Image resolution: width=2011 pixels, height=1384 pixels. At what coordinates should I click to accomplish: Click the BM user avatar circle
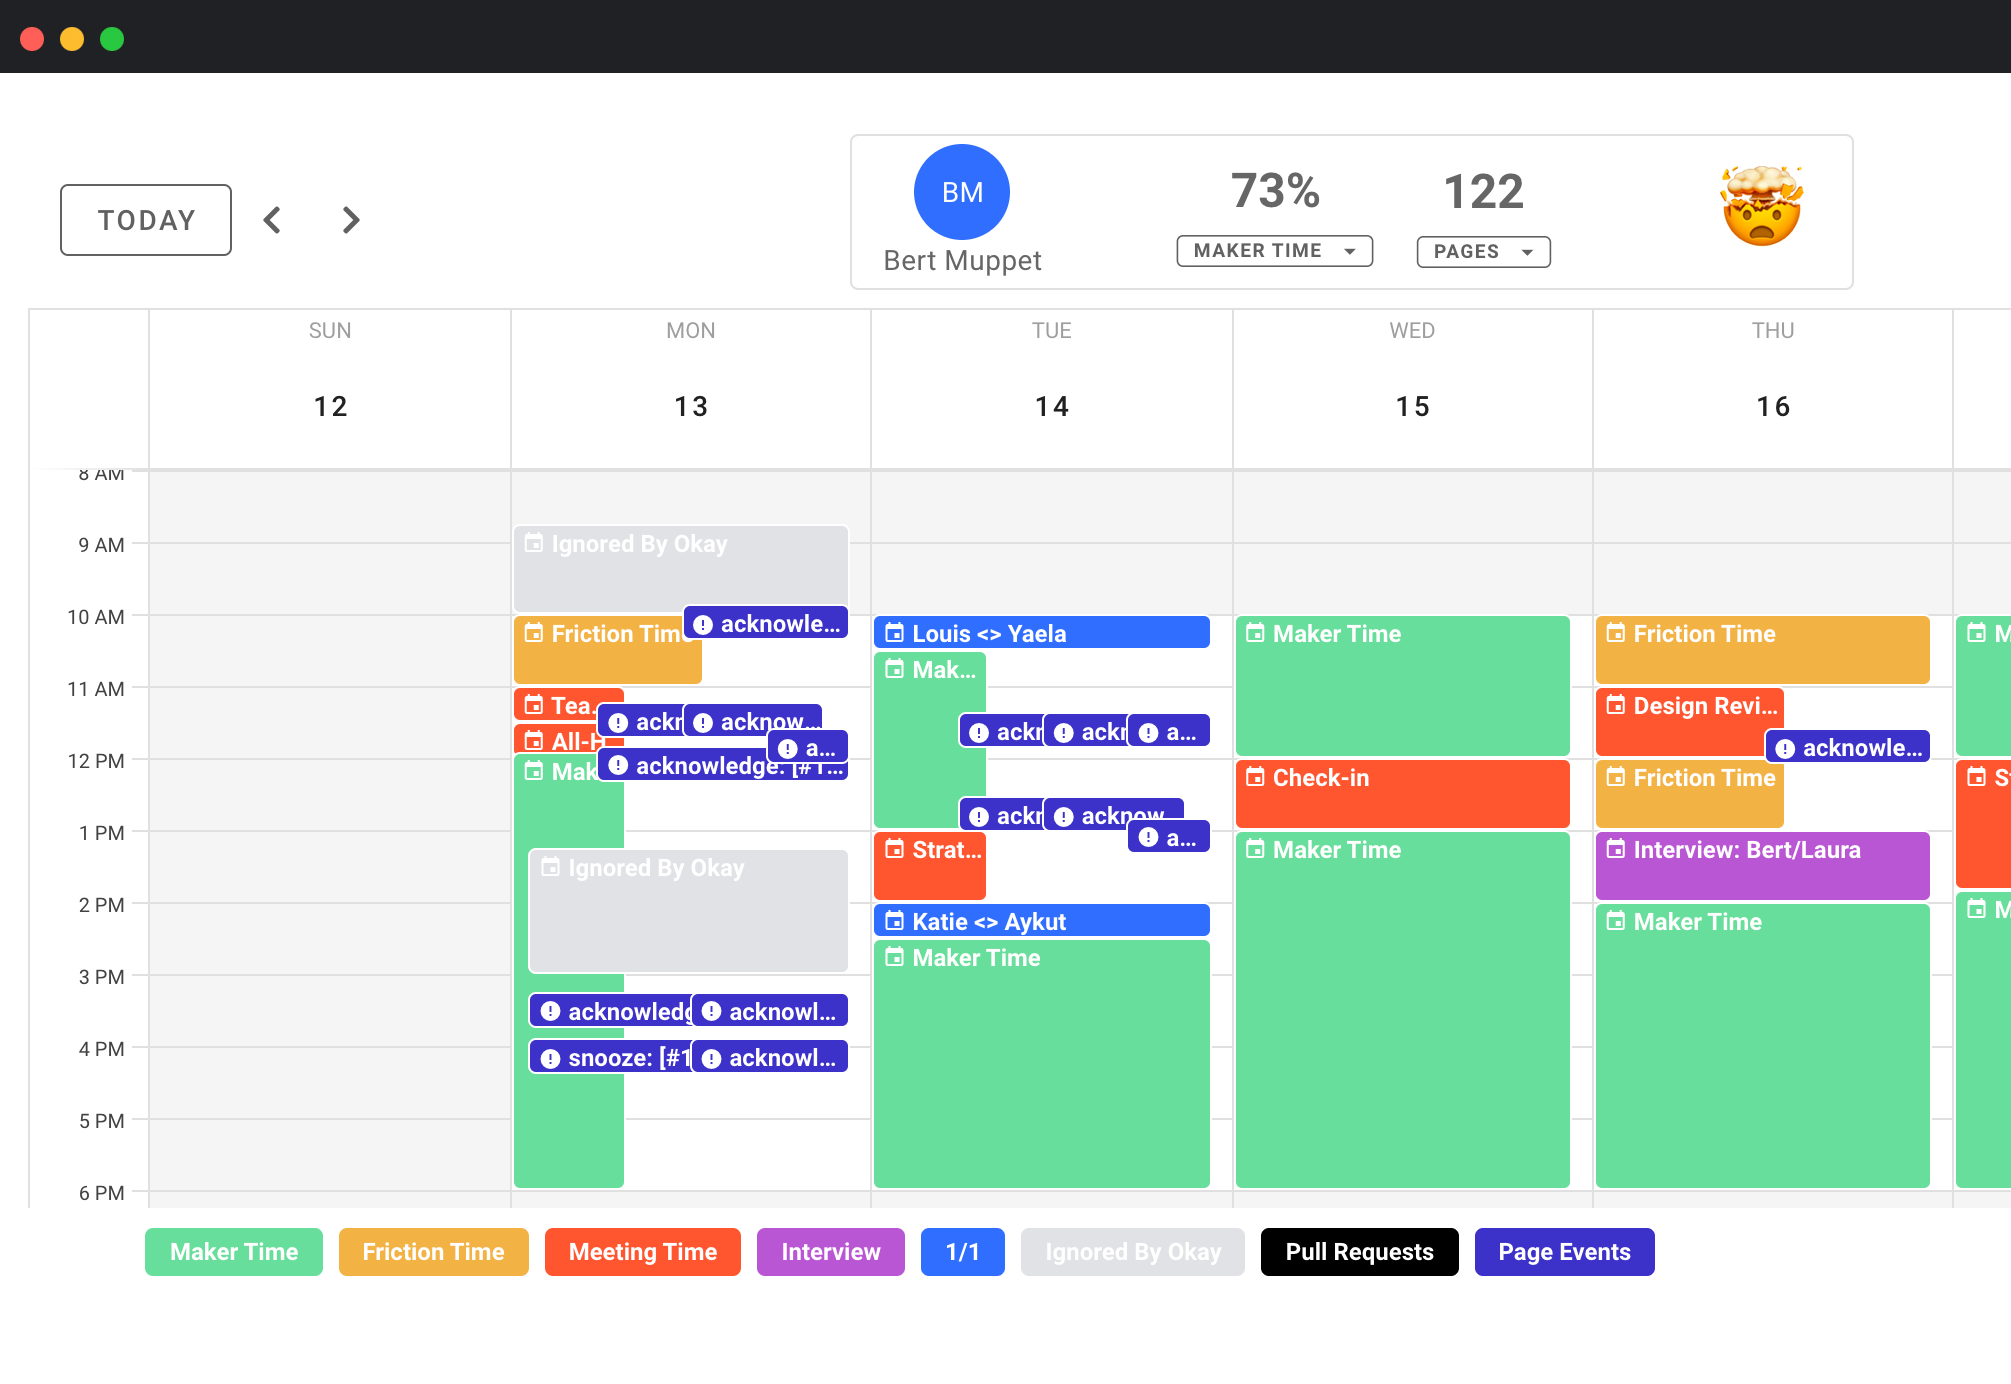(961, 192)
